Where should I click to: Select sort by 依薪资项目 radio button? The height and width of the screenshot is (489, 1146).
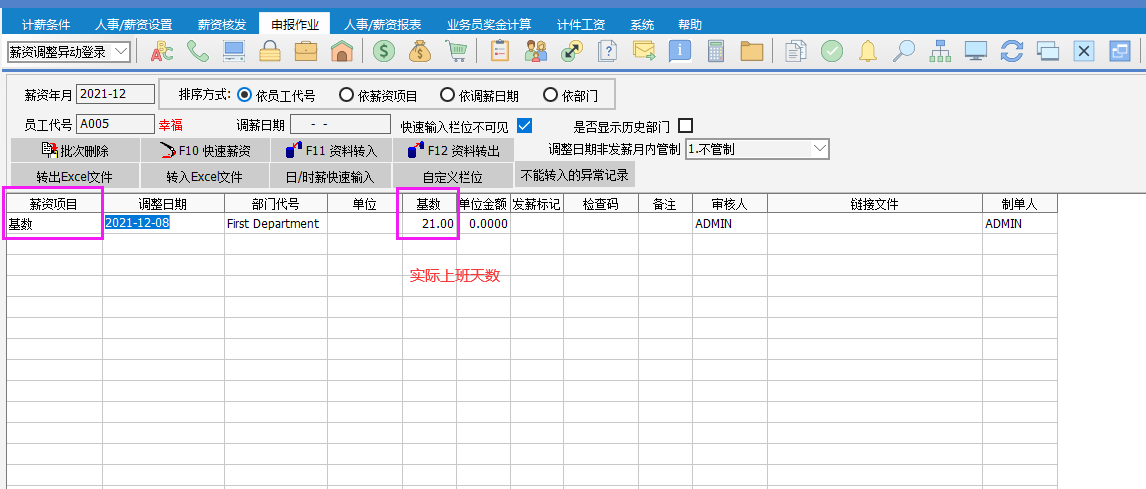click(x=346, y=95)
